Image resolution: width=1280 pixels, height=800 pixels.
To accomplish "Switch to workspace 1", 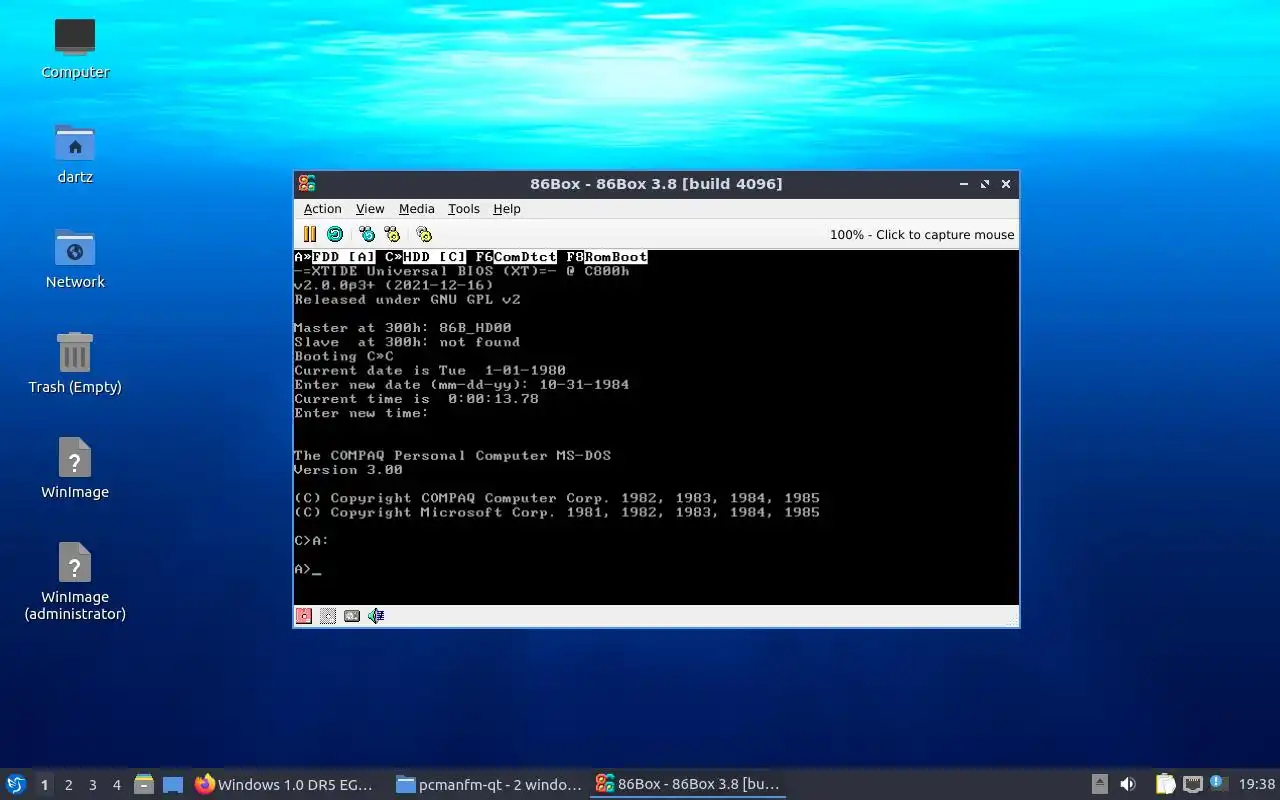I will coord(44,785).
